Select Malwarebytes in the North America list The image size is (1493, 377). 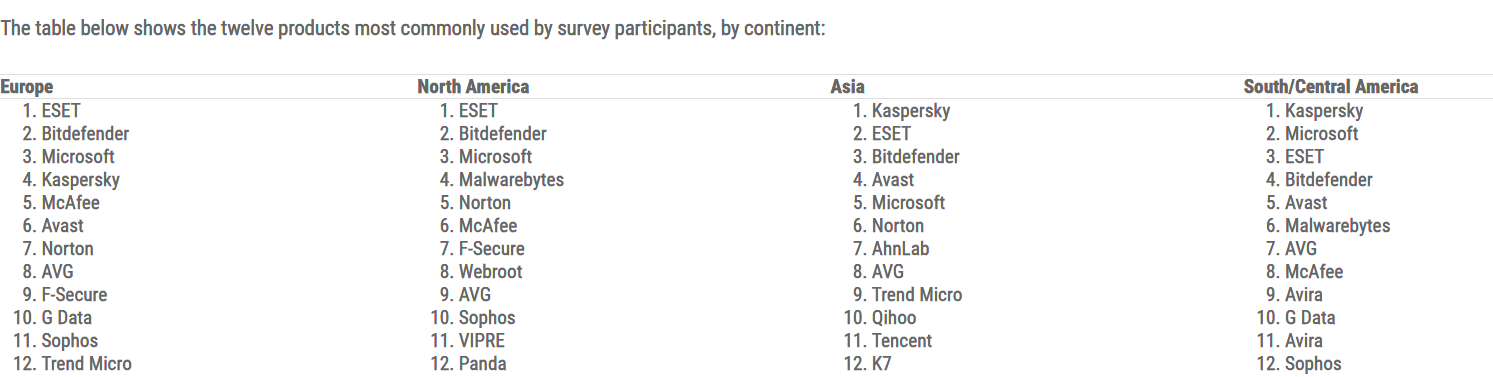tap(511, 180)
